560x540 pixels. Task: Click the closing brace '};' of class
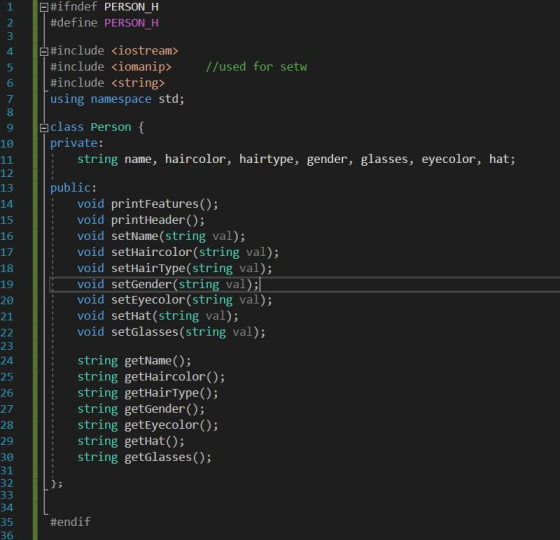56,484
